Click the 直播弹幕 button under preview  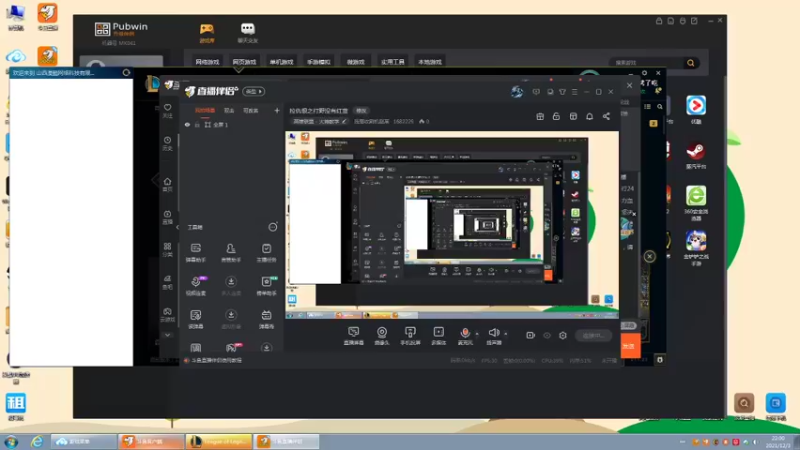click(x=354, y=336)
